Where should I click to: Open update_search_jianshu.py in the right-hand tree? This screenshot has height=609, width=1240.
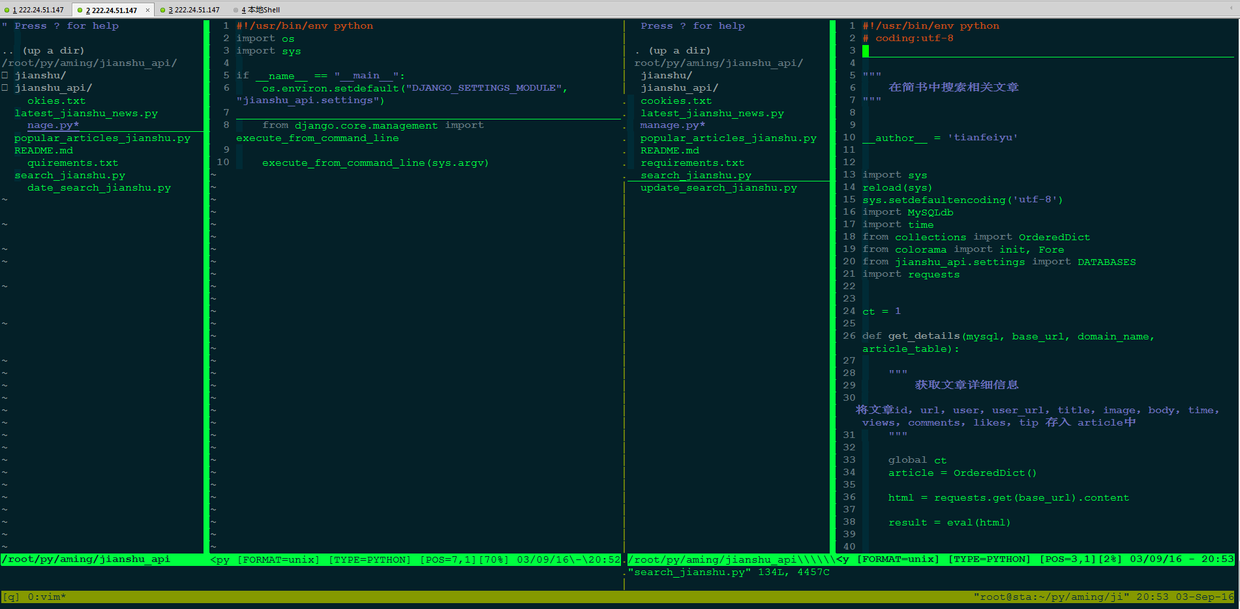(719, 188)
